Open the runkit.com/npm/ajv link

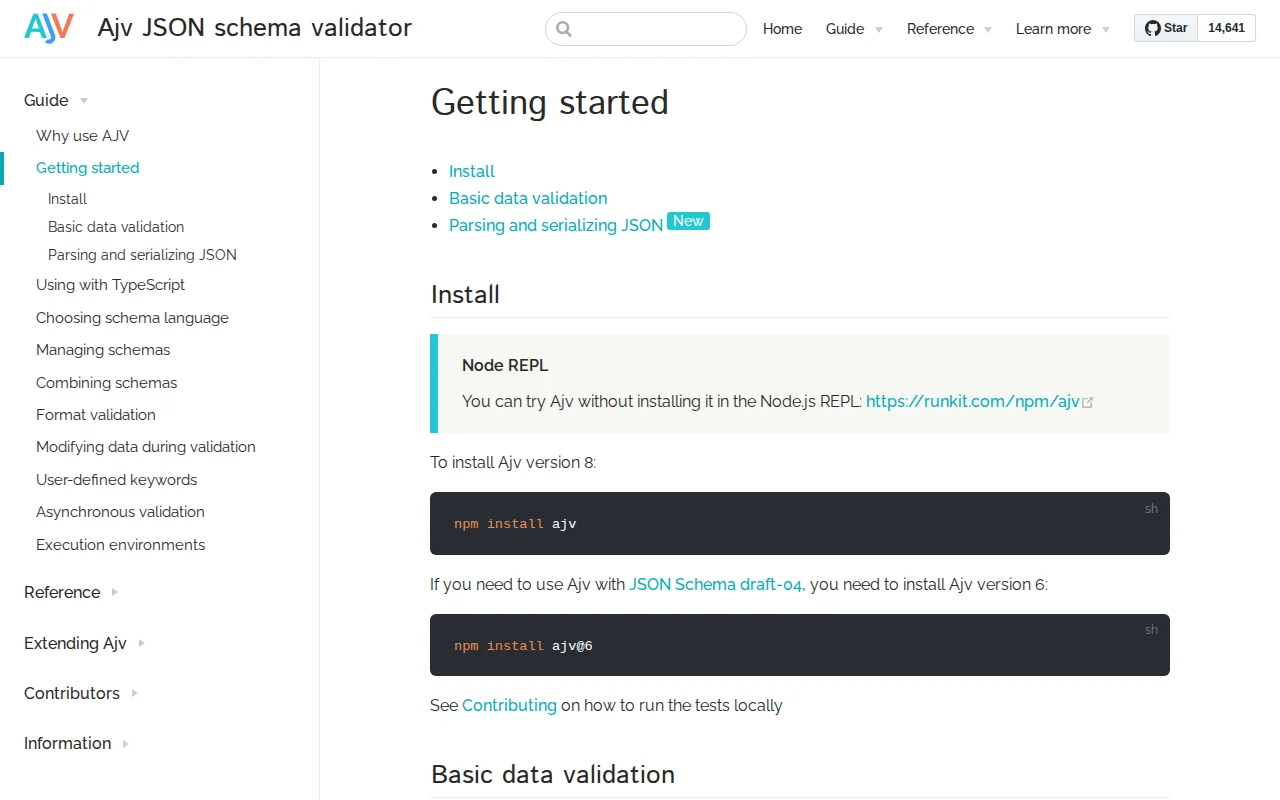click(x=973, y=401)
